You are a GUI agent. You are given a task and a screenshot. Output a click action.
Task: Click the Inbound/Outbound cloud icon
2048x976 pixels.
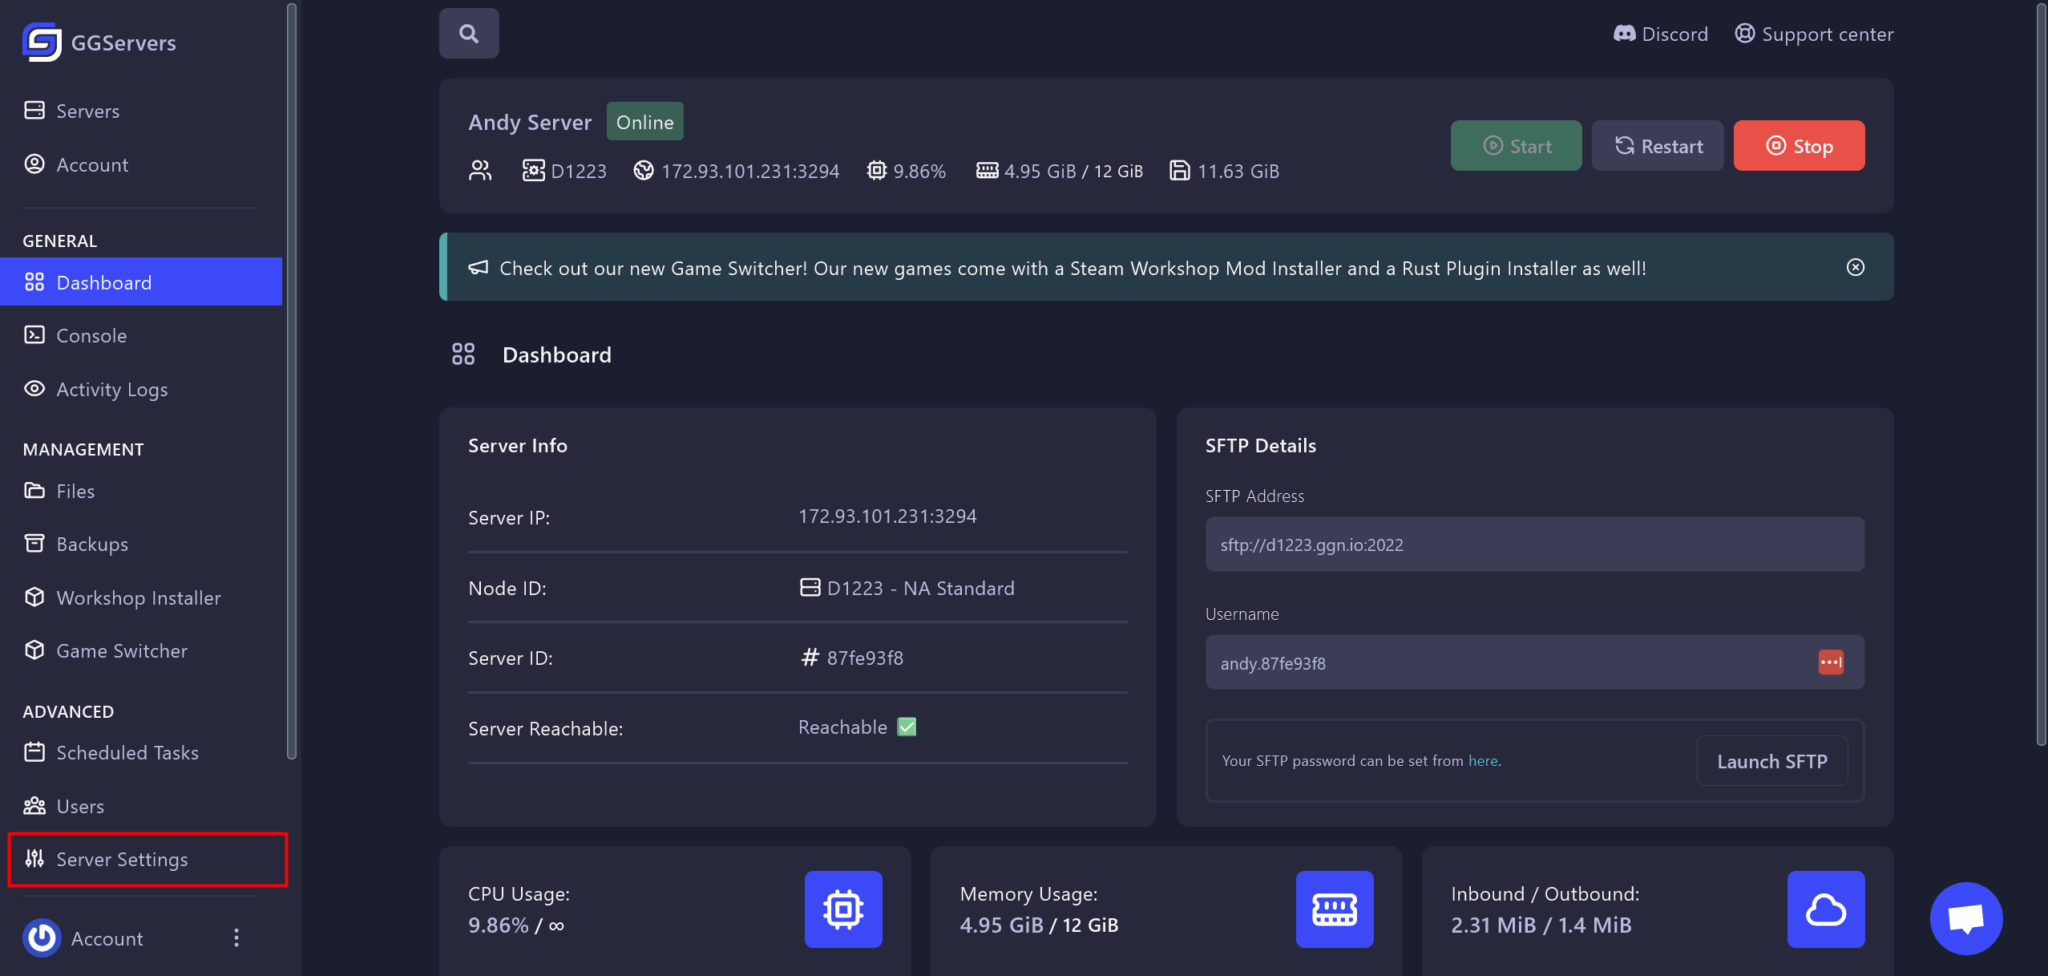pyautogui.click(x=1825, y=909)
